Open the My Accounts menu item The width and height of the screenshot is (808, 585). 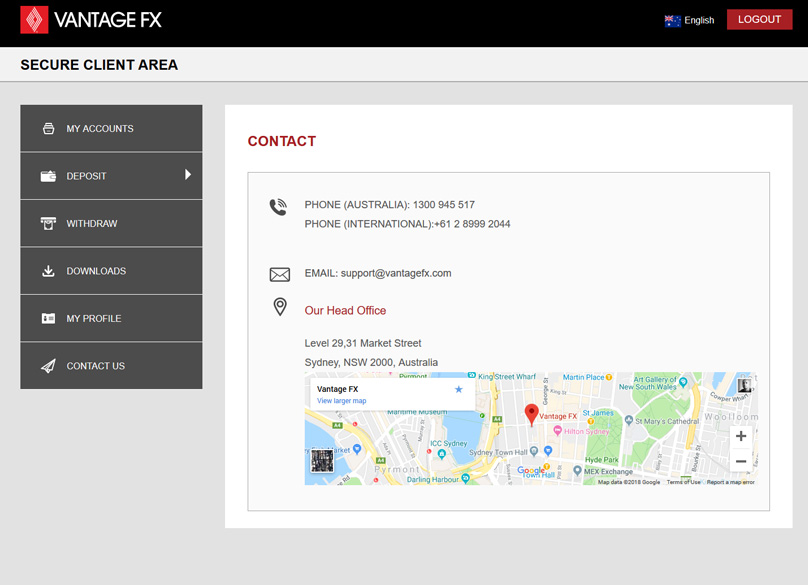pyautogui.click(x=111, y=128)
